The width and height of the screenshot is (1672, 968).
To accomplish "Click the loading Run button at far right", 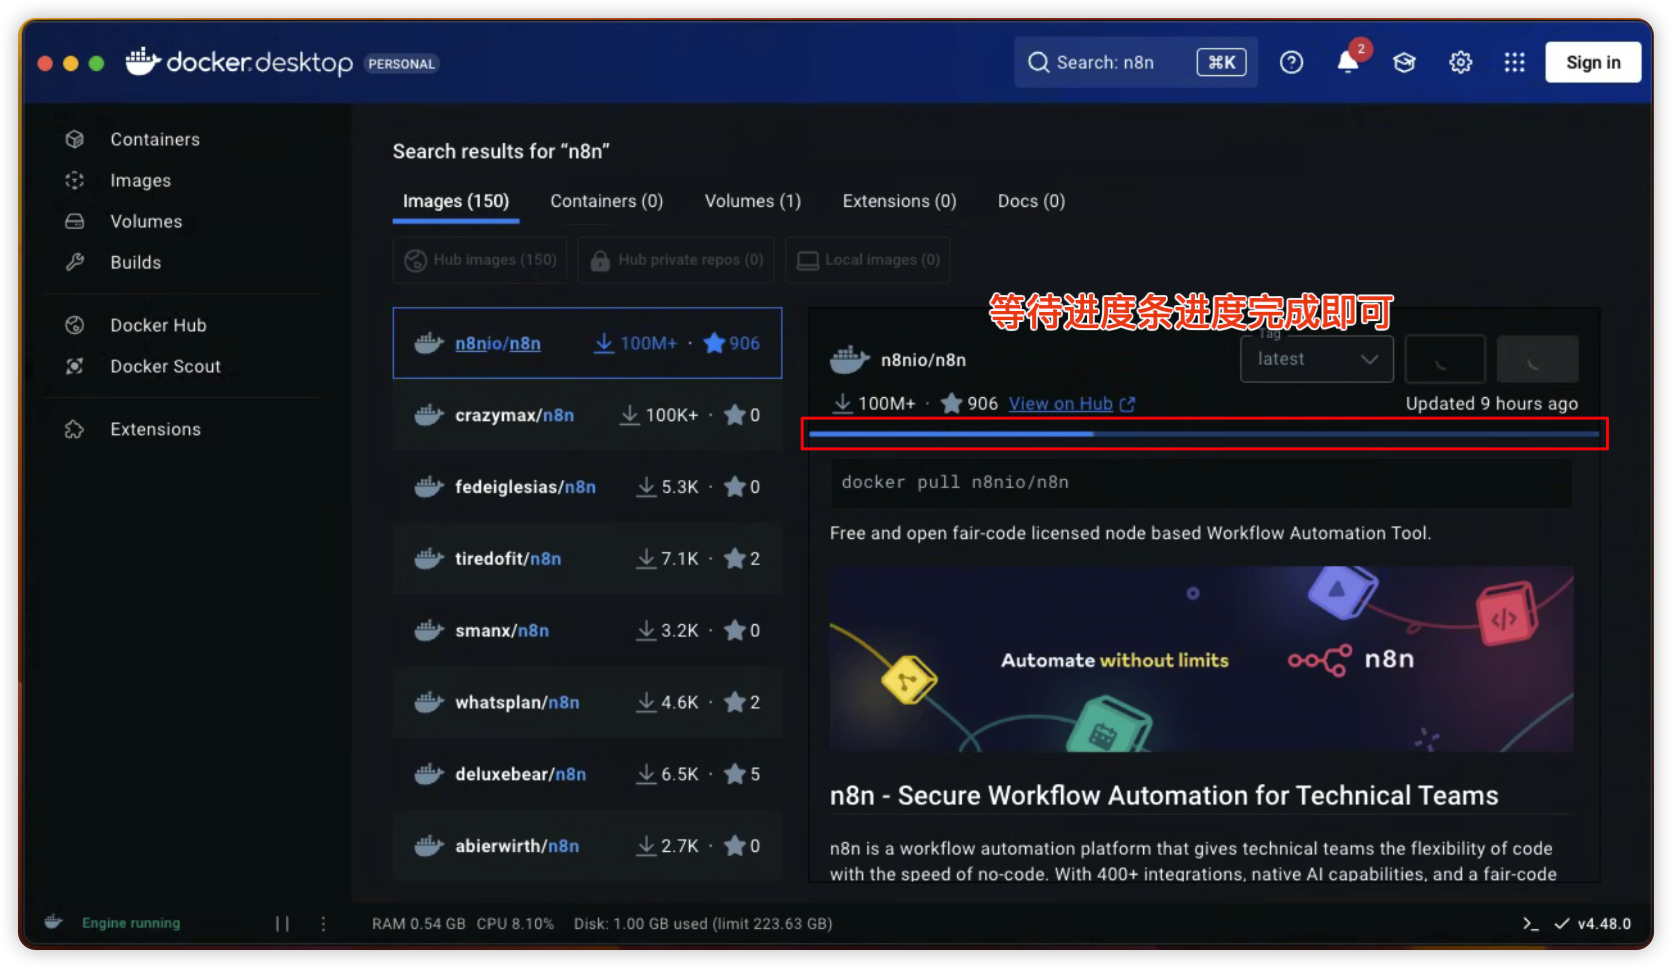I will (x=1537, y=359).
